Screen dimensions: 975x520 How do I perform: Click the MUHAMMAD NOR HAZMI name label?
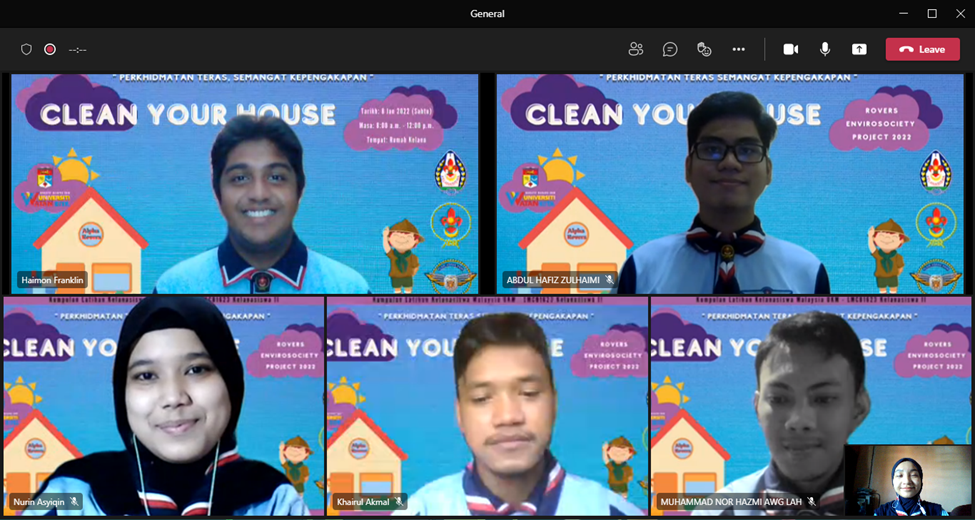pos(730,502)
